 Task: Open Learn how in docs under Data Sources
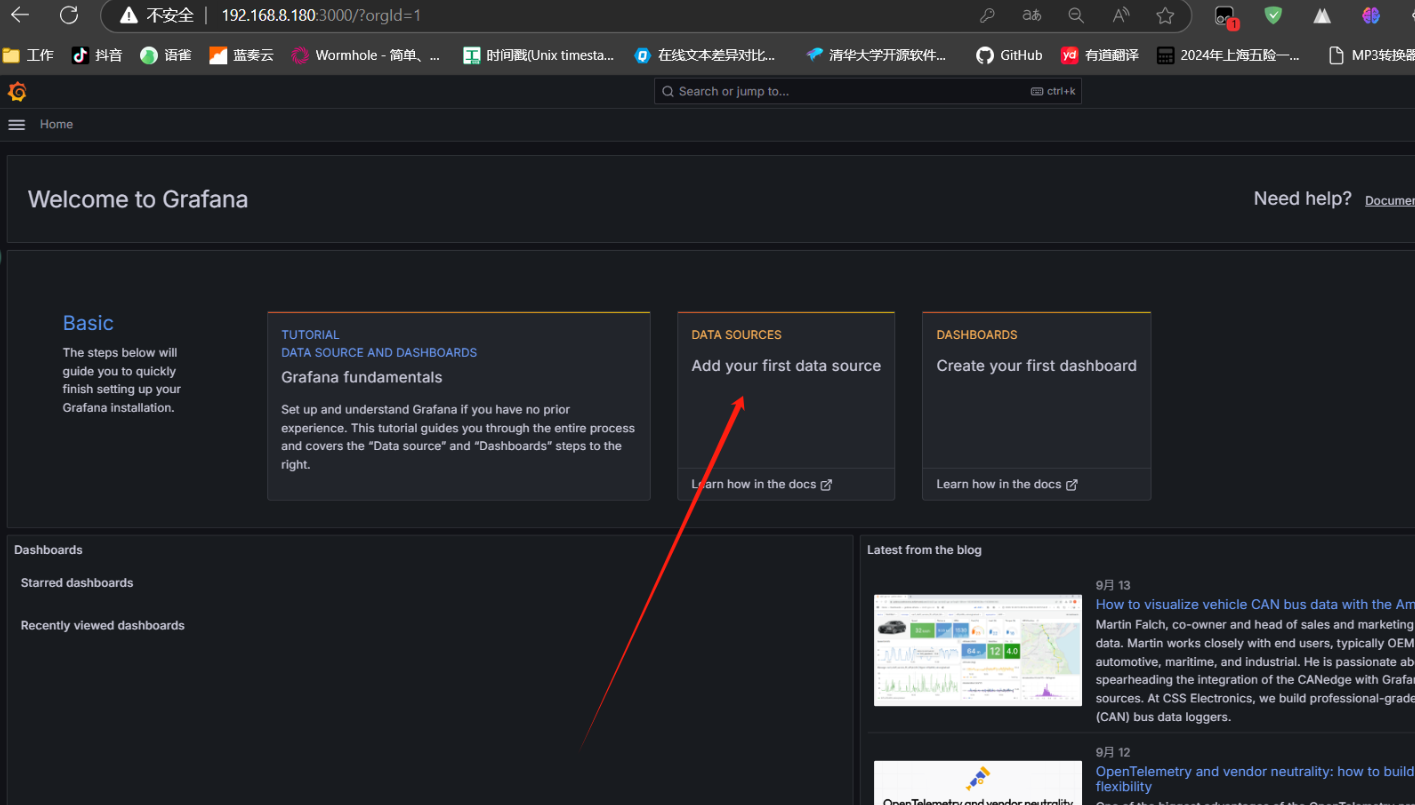coord(761,484)
